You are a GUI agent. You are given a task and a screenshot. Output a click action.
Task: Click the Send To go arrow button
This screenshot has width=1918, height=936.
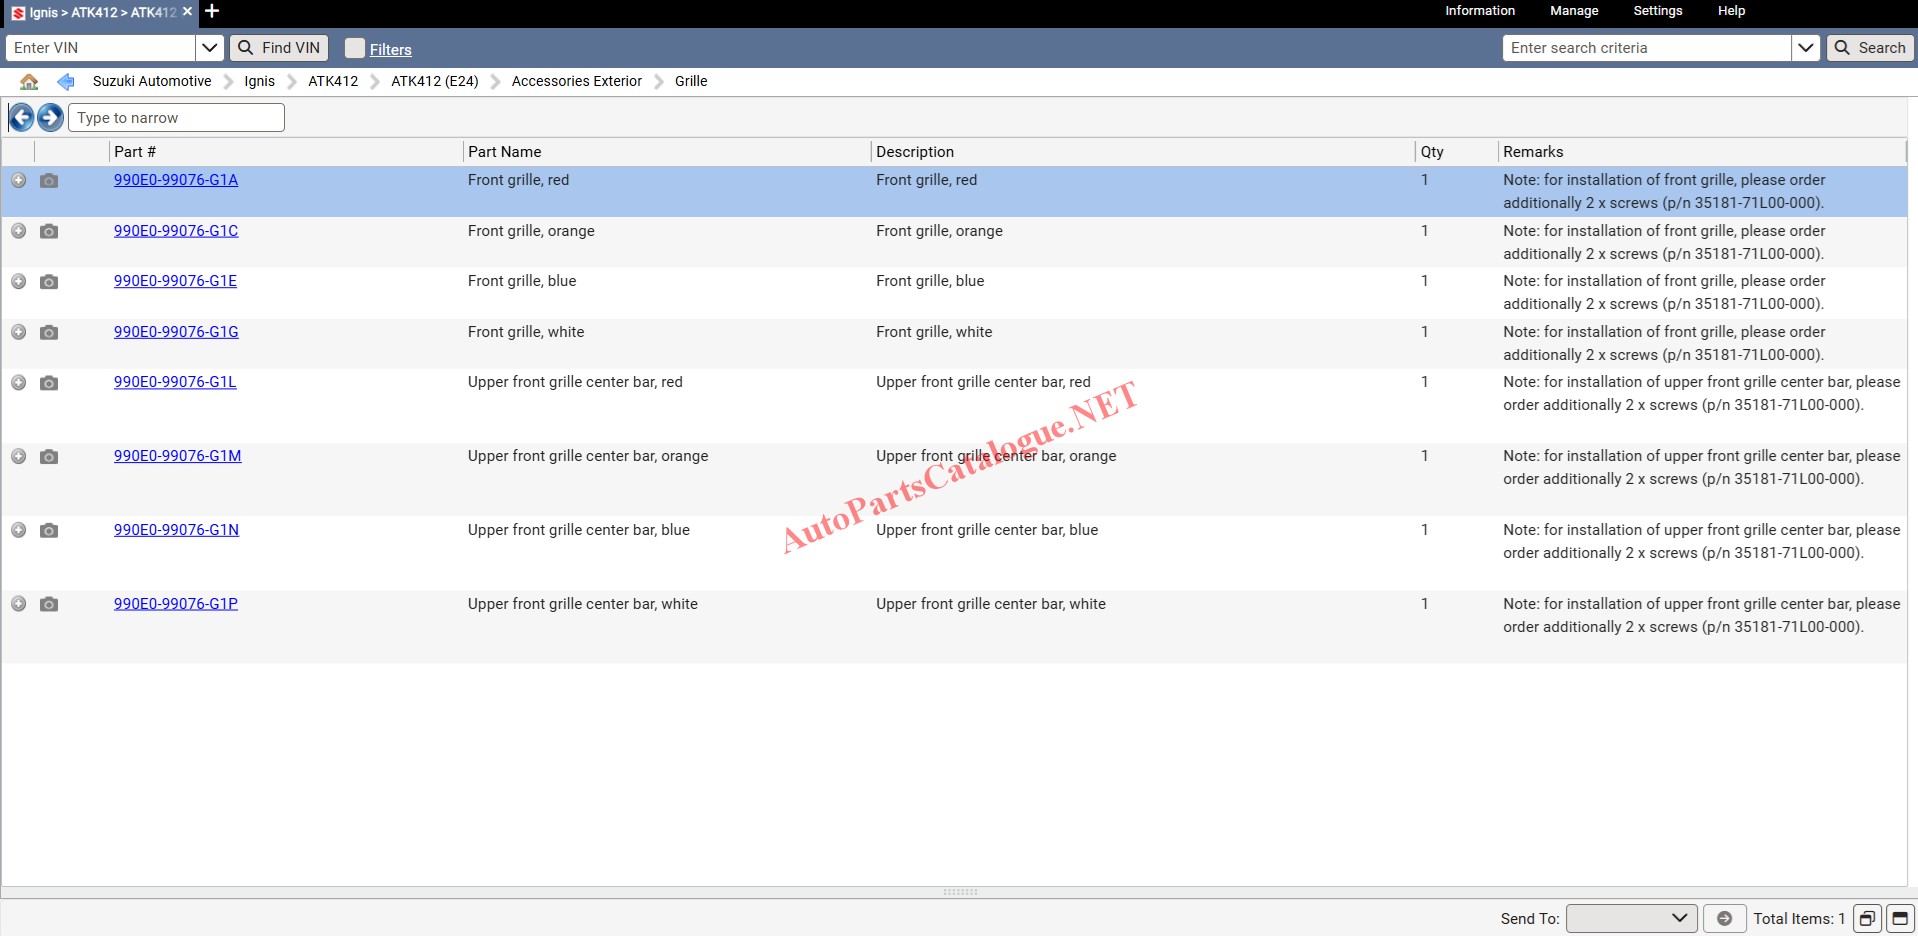(1724, 918)
